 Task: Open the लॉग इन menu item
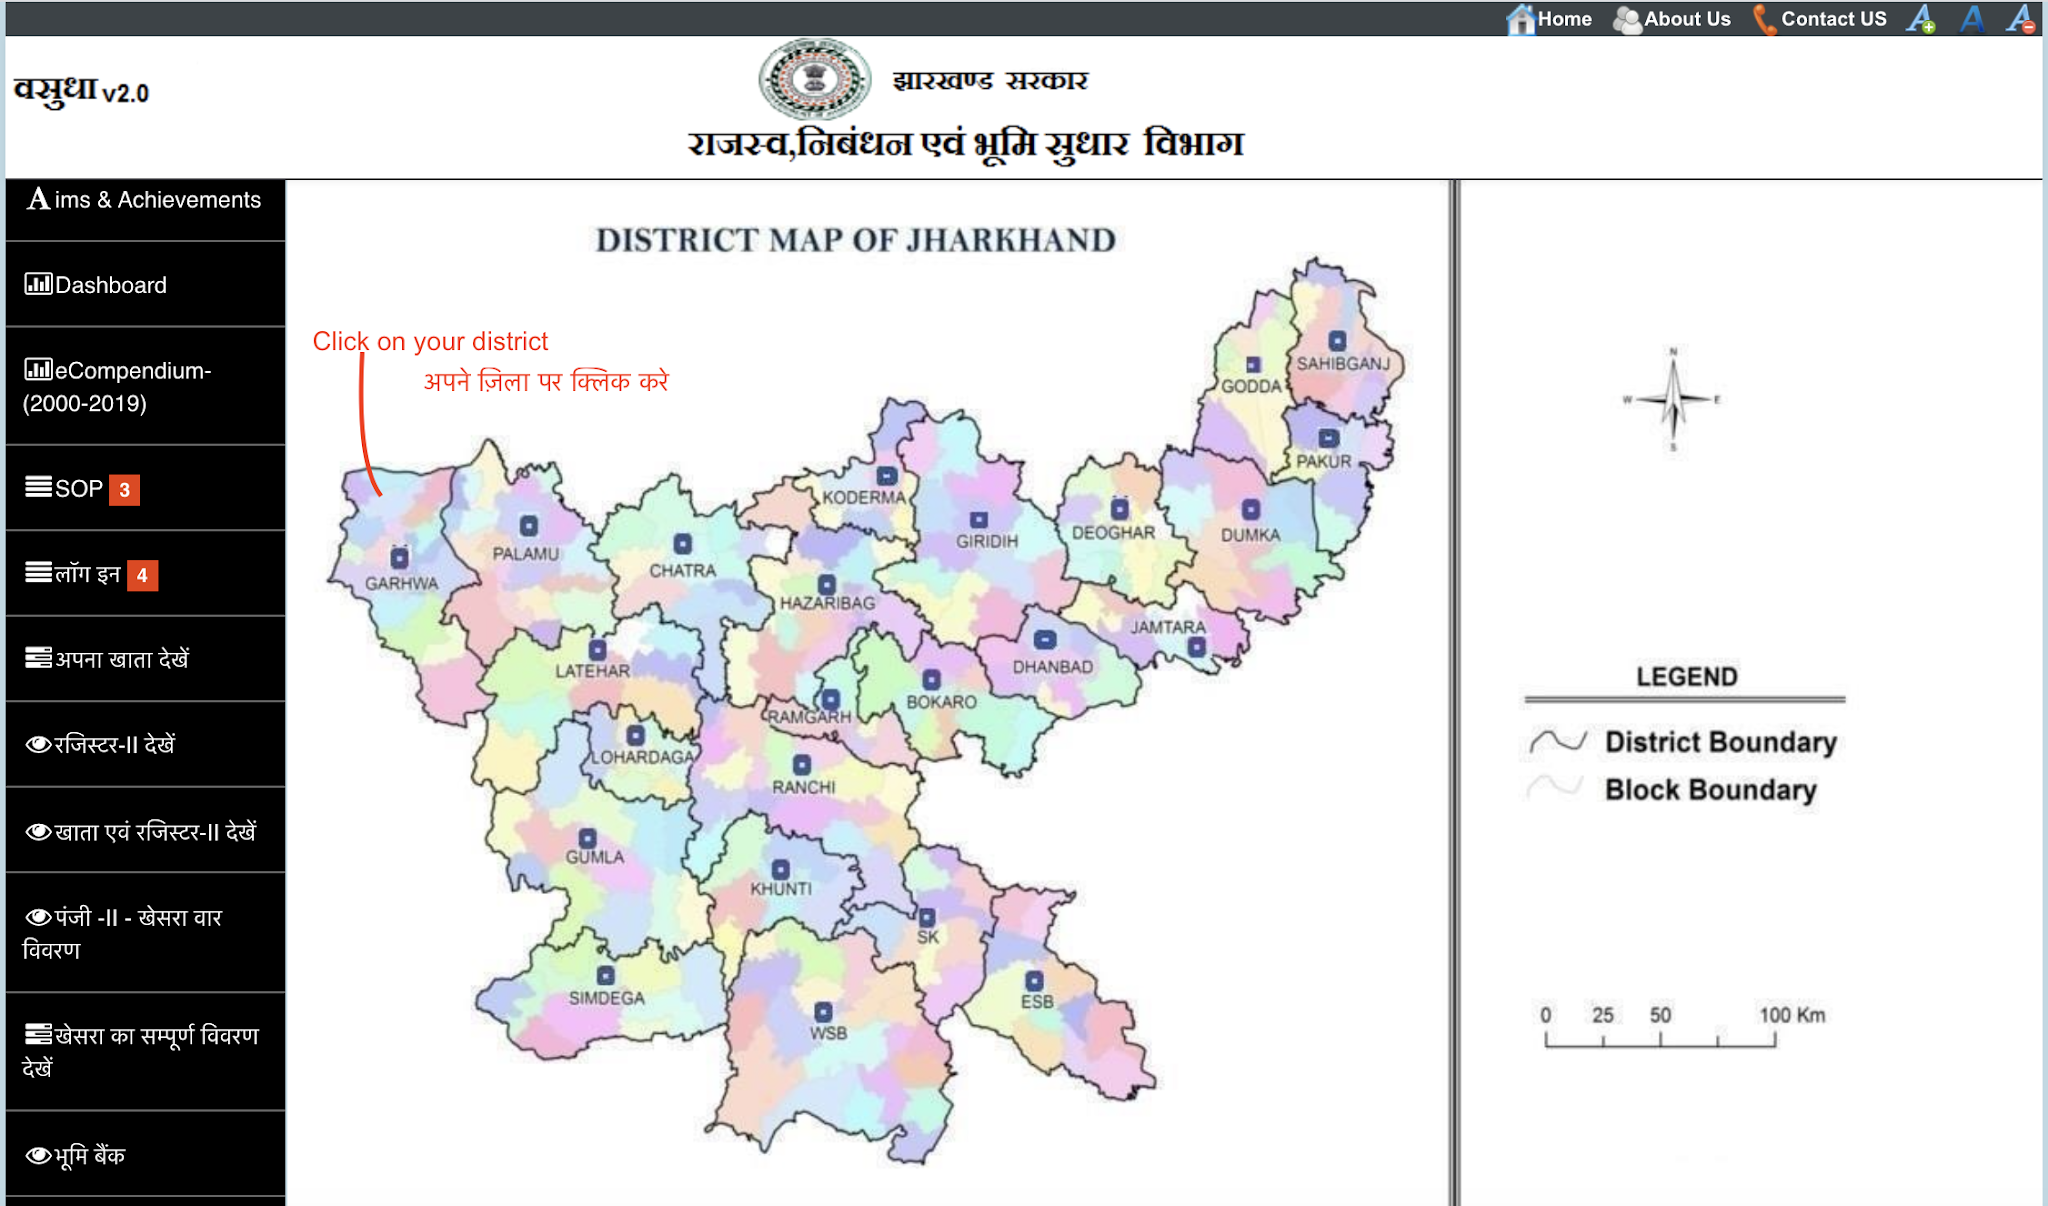88,574
